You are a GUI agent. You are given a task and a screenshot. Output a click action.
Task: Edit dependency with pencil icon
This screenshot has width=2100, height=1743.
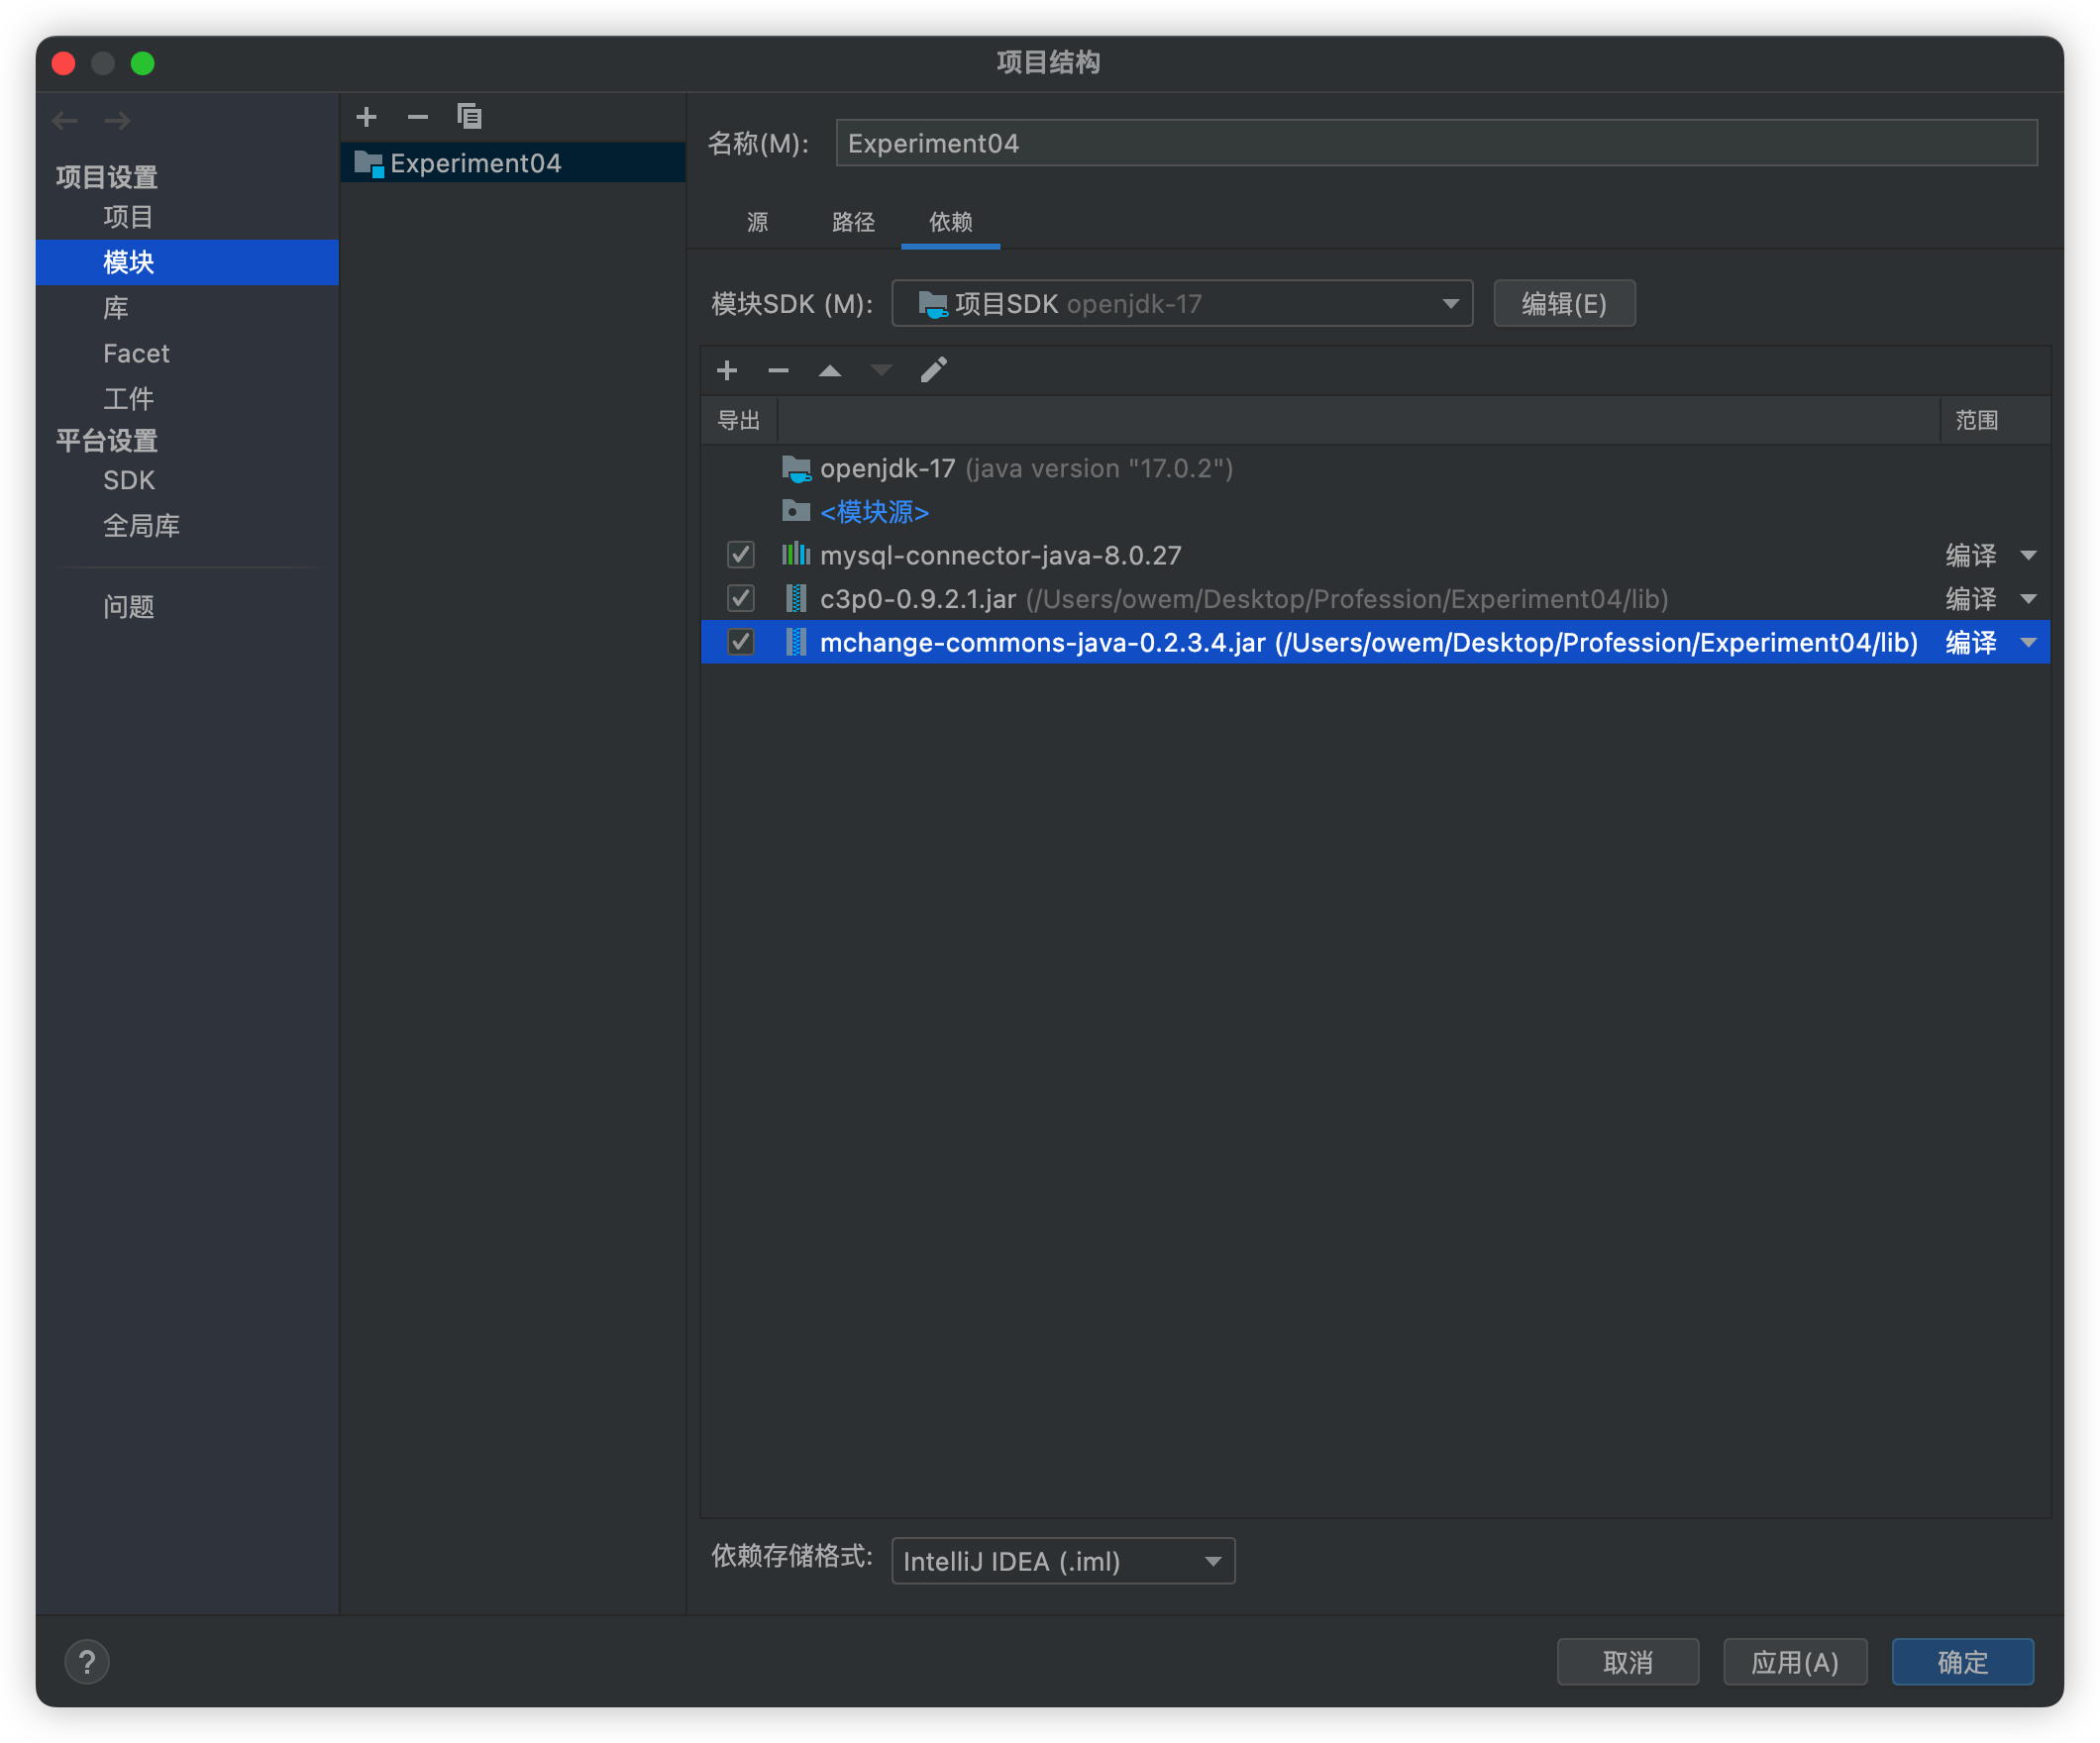click(933, 371)
